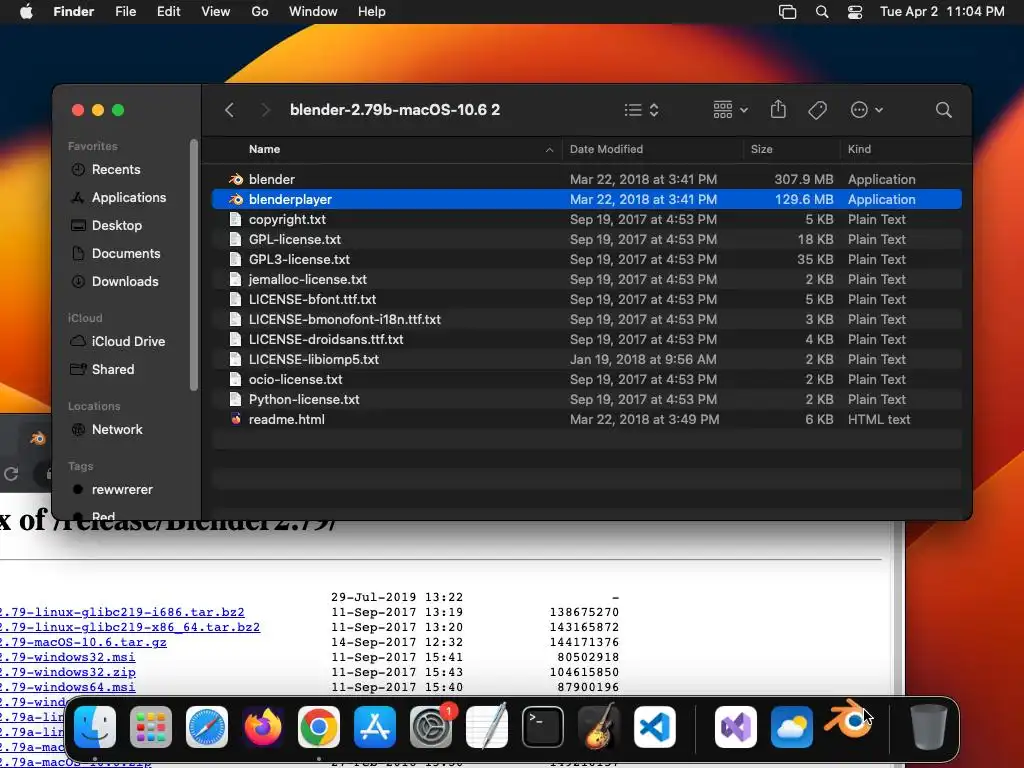This screenshot has height=768, width=1024.
Task: Open TextEdit from the Dock
Action: tap(487, 727)
